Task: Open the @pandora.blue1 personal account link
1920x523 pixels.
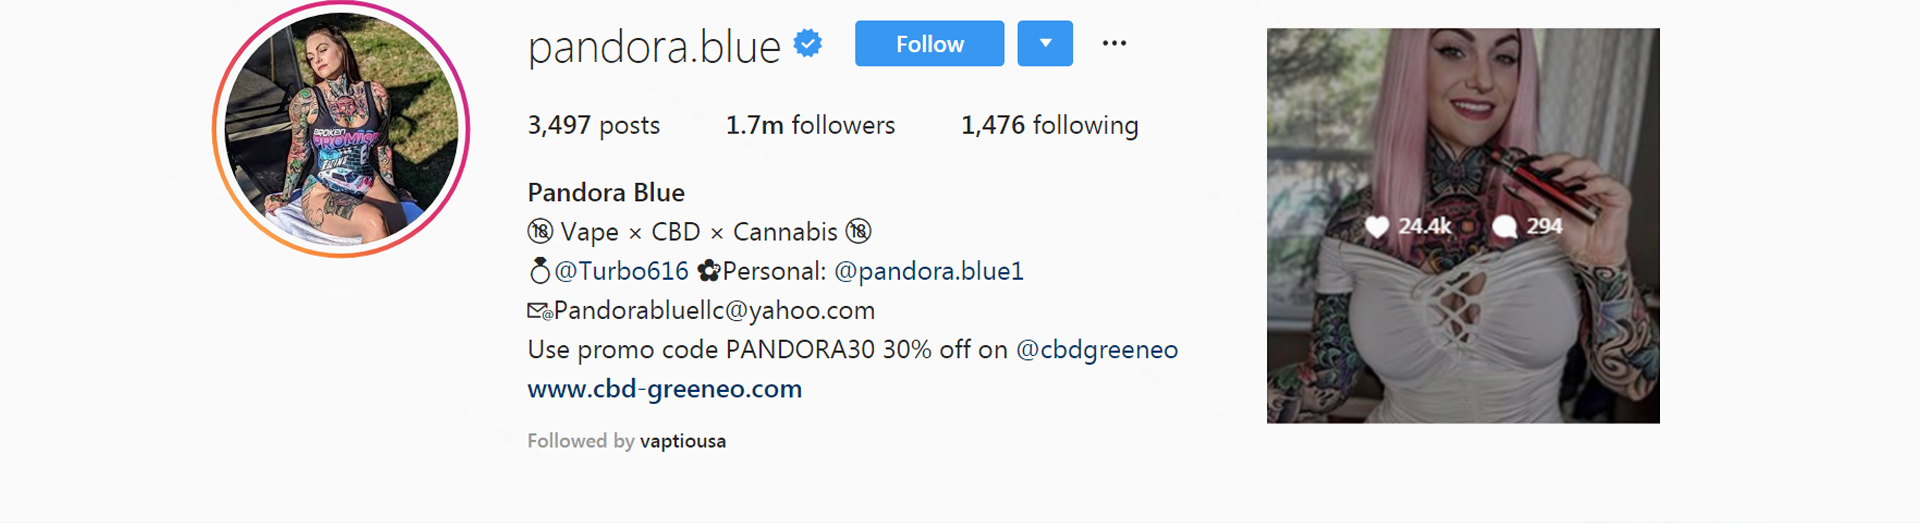Action: coord(929,271)
